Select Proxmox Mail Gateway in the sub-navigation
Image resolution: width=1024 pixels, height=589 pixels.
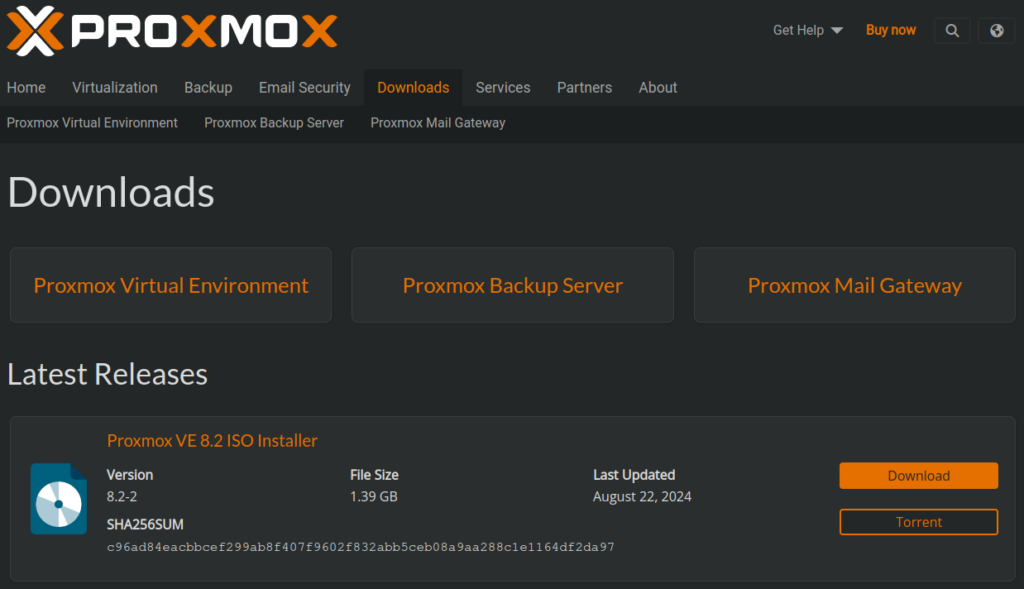tap(437, 122)
